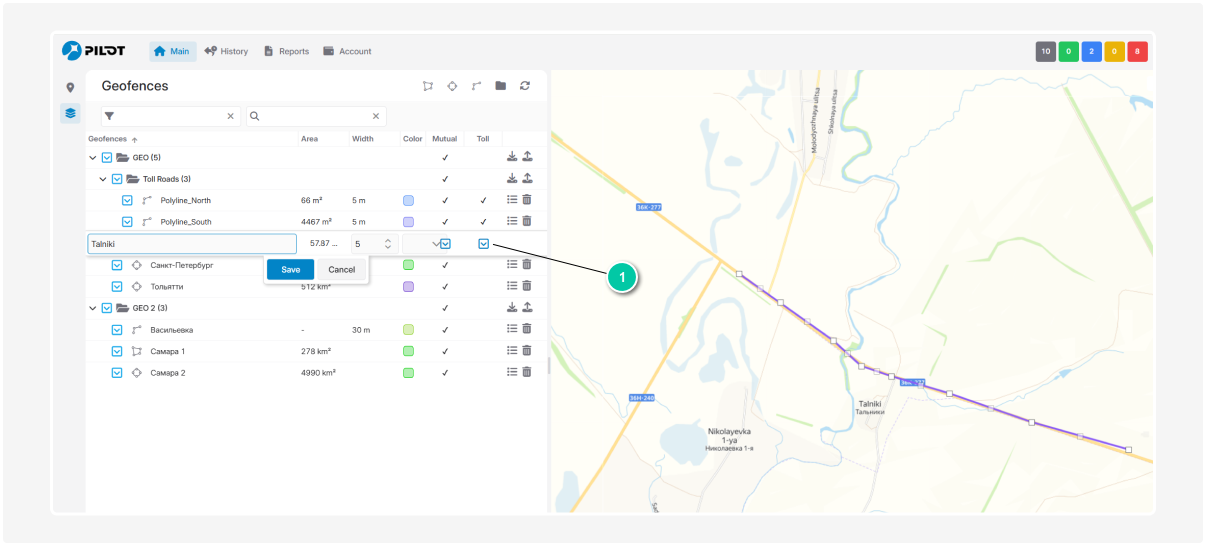The width and height of the screenshot is (1206, 546).
Task: Create a new circle geofence
Action: click(x=452, y=86)
